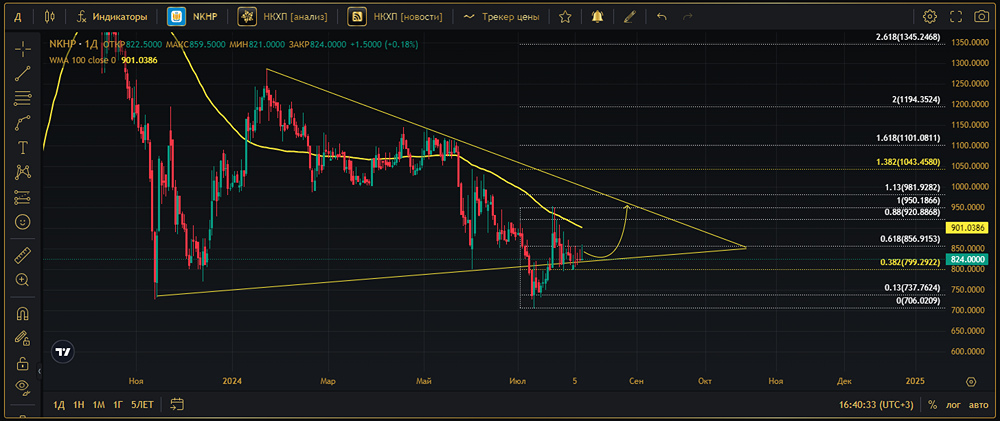
Task: Click the 1.618(1101.0811) Fibonacci level label
Action: (908, 138)
